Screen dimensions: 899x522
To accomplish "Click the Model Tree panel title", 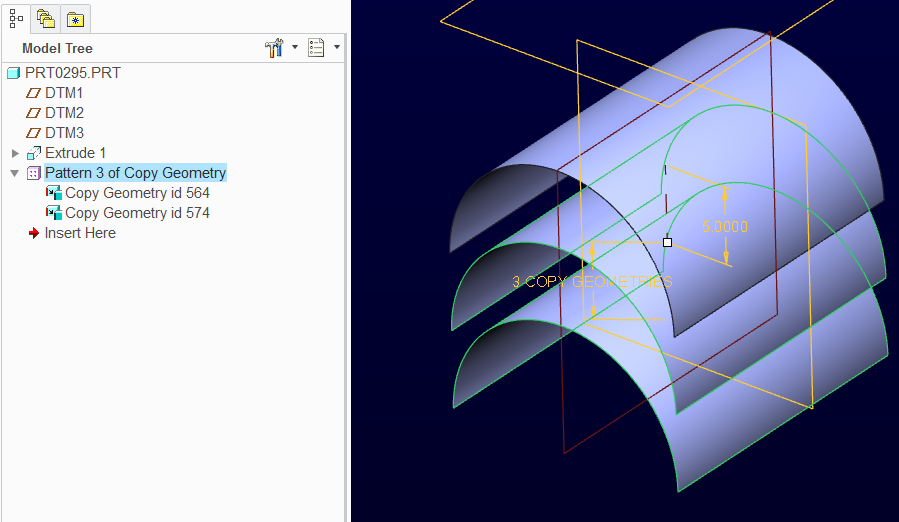I will point(57,49).
